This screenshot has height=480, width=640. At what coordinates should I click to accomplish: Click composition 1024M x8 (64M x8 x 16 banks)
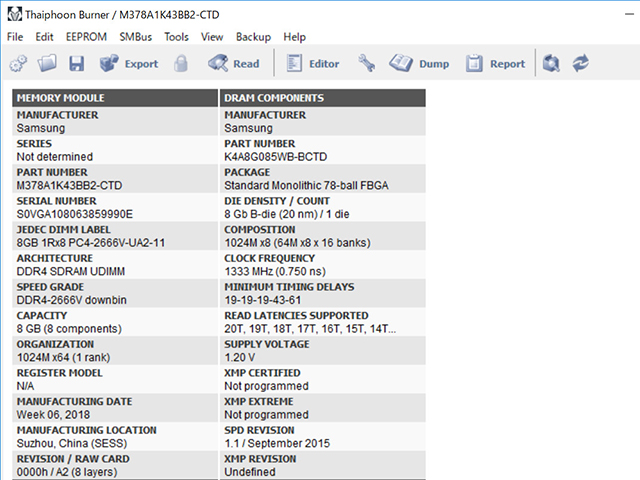coord(297,242)
